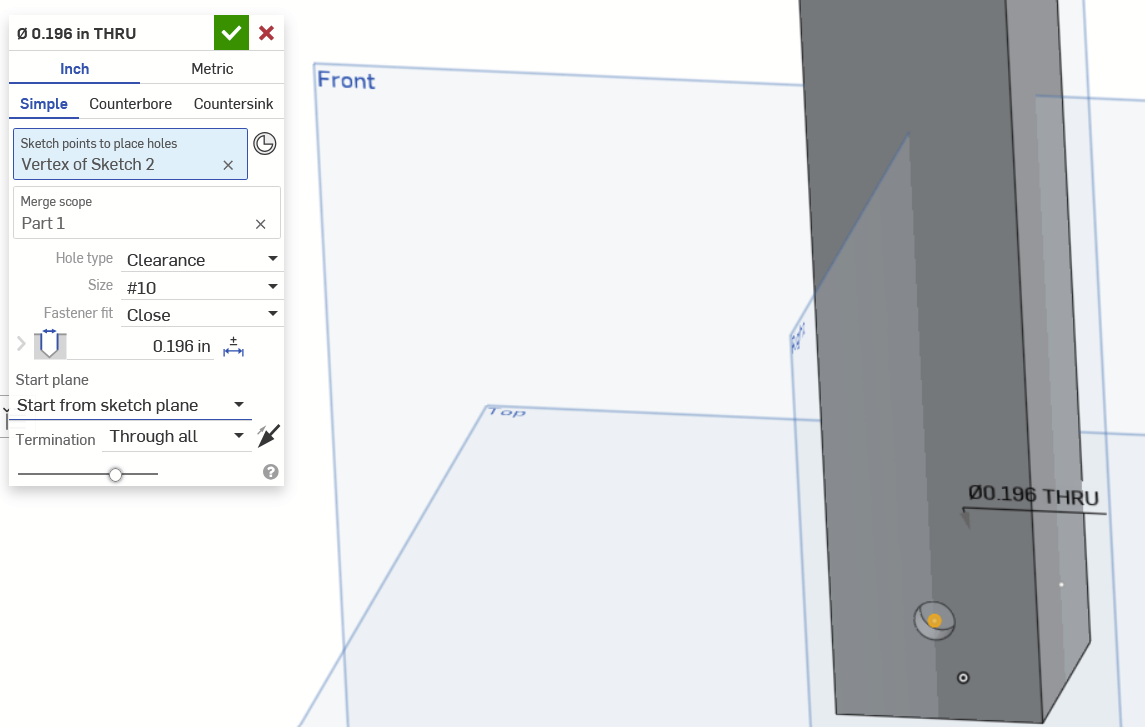Select the Countersink hole style tab

234,104
